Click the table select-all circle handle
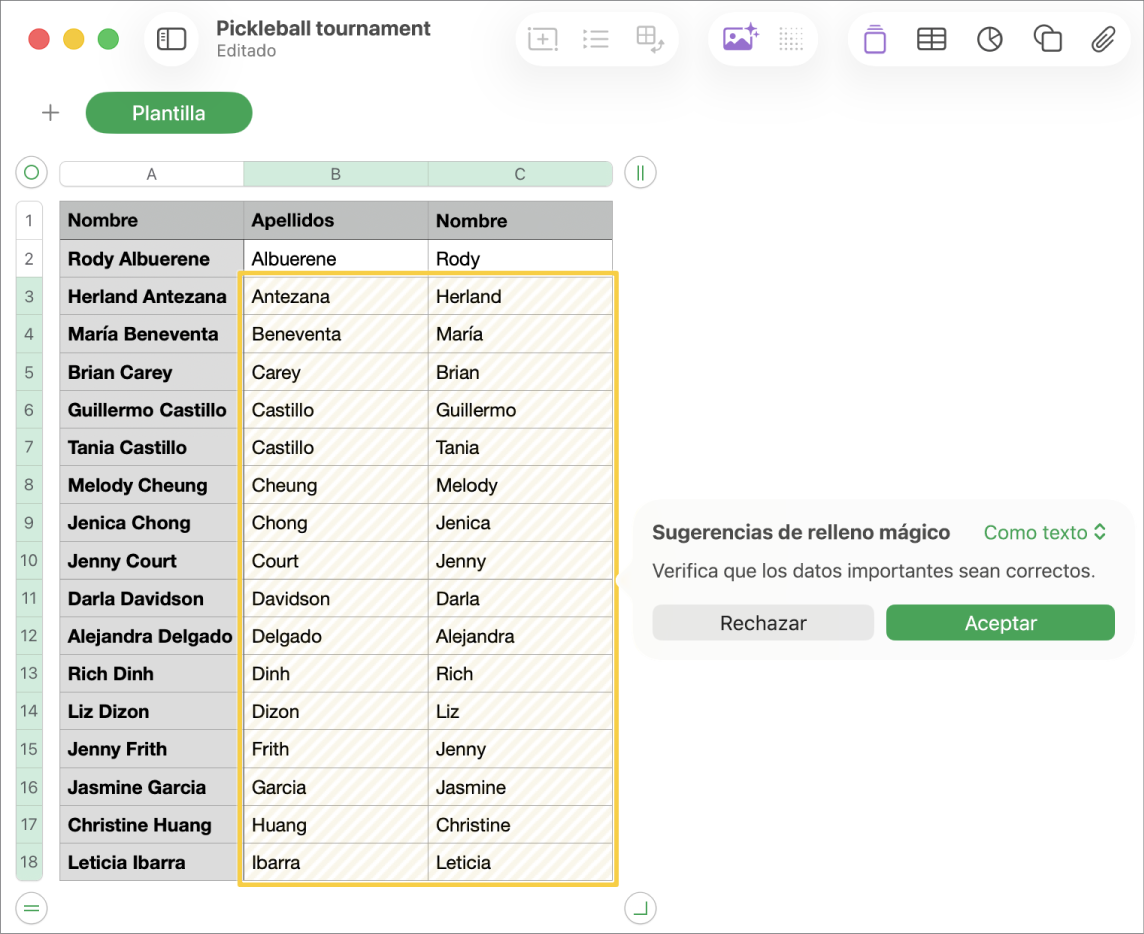The image size is (1144, 934). (x=31, y=173)
